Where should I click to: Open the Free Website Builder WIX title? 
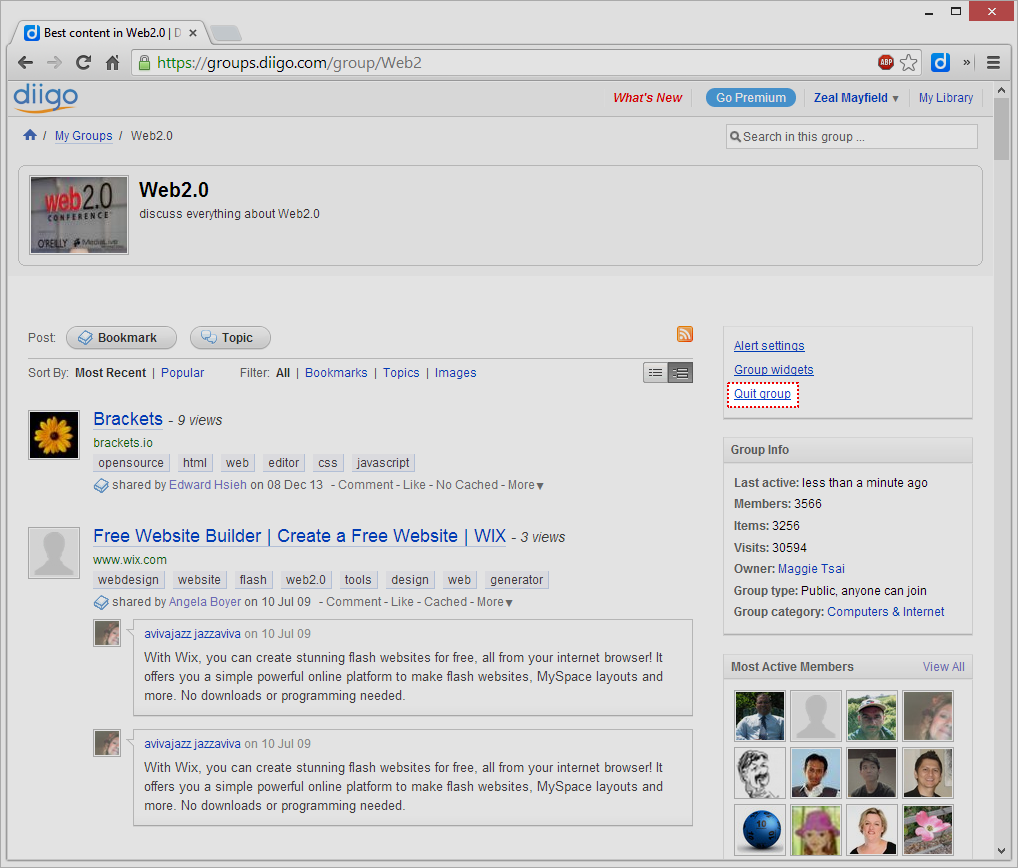click(x=299, y=536)
